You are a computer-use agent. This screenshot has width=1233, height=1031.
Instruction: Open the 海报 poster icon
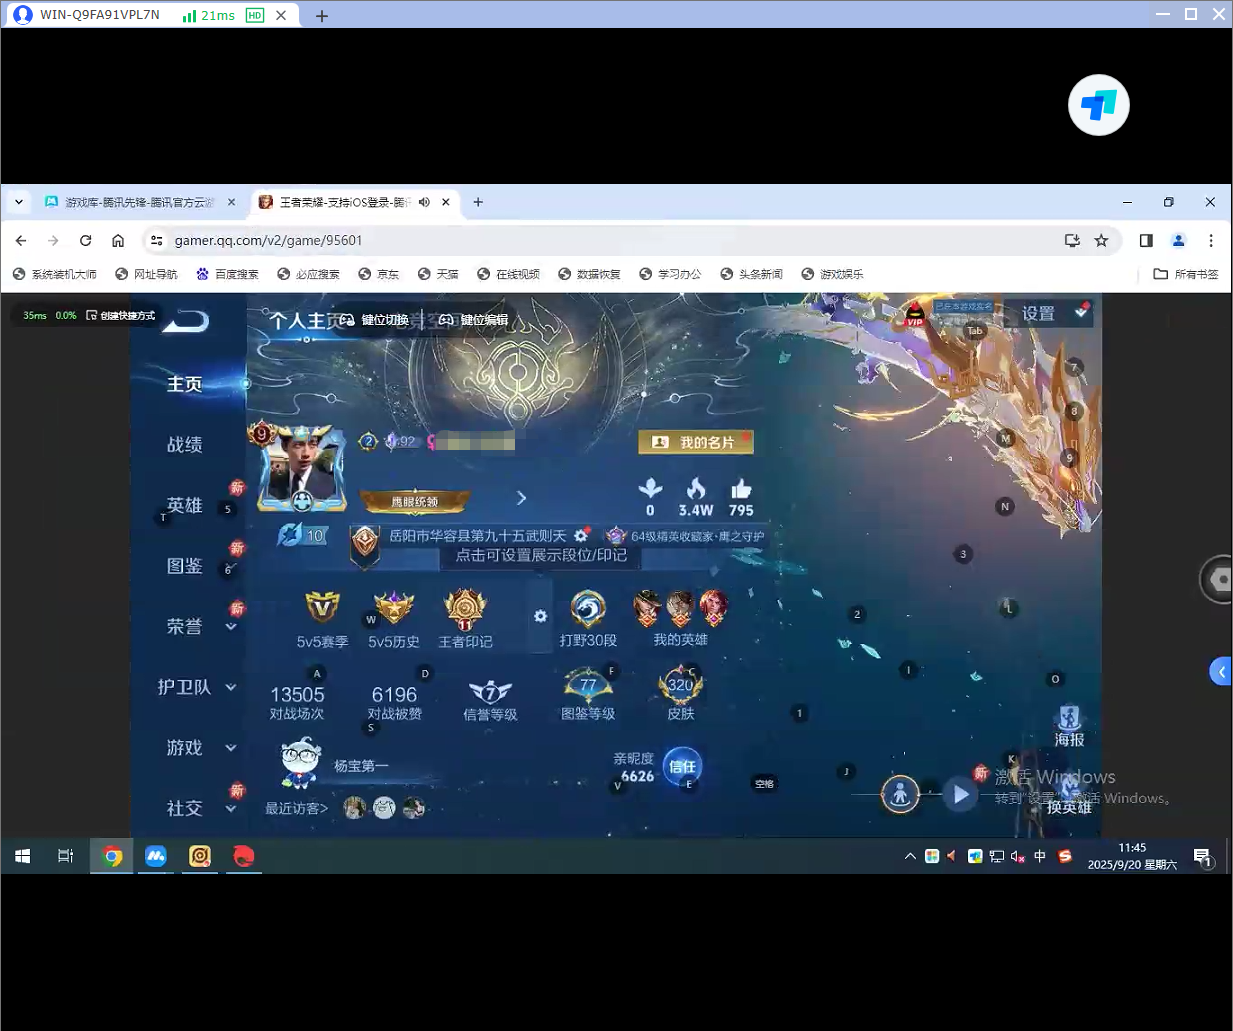pyautogui.click(x=1069, y=726)
